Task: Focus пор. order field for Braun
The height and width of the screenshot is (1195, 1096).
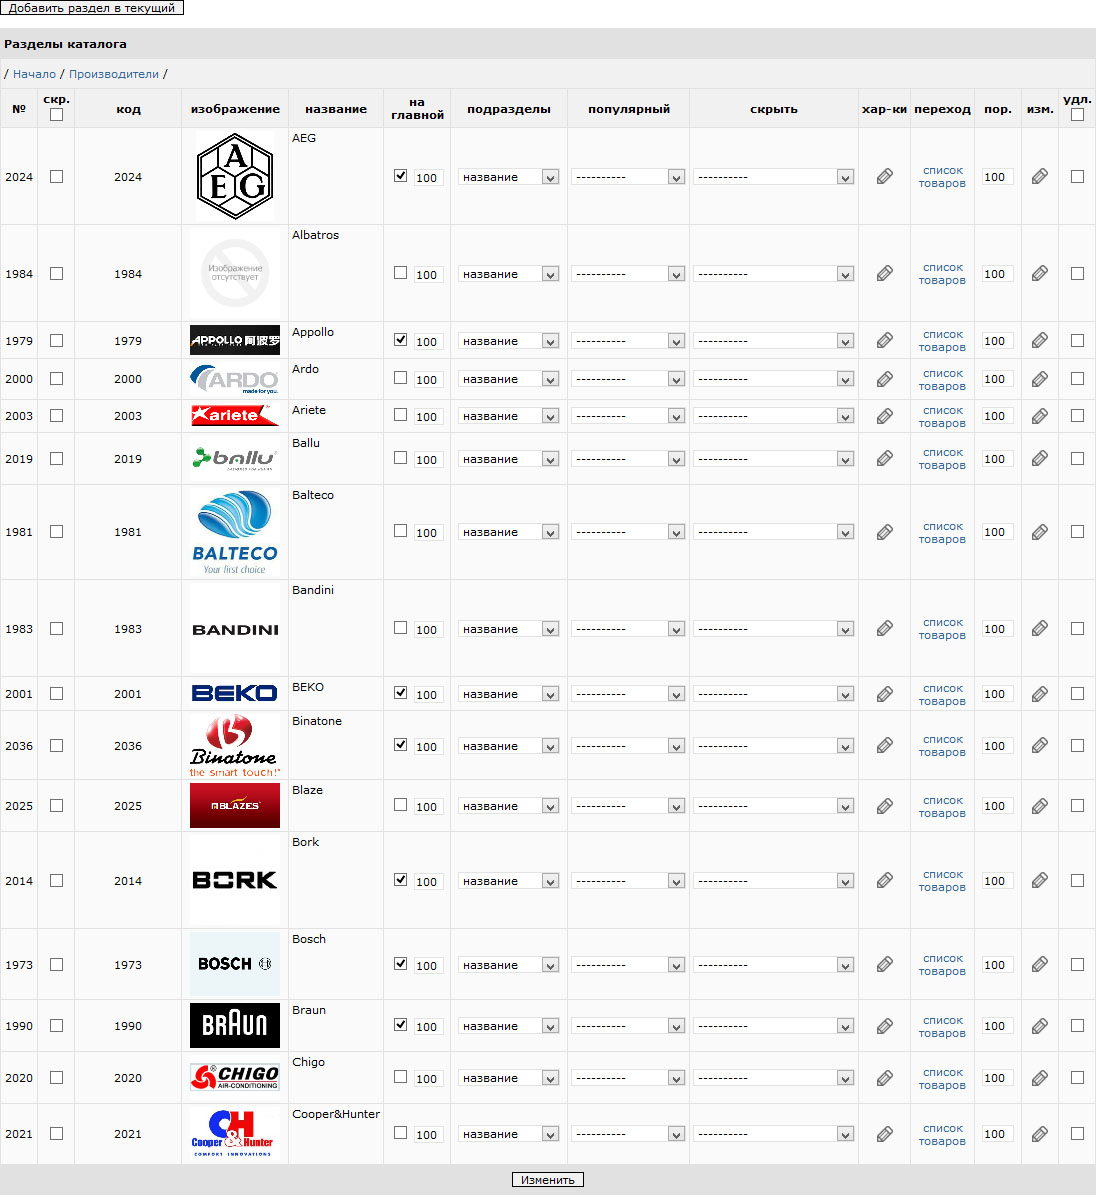Action: (997, 1026)
